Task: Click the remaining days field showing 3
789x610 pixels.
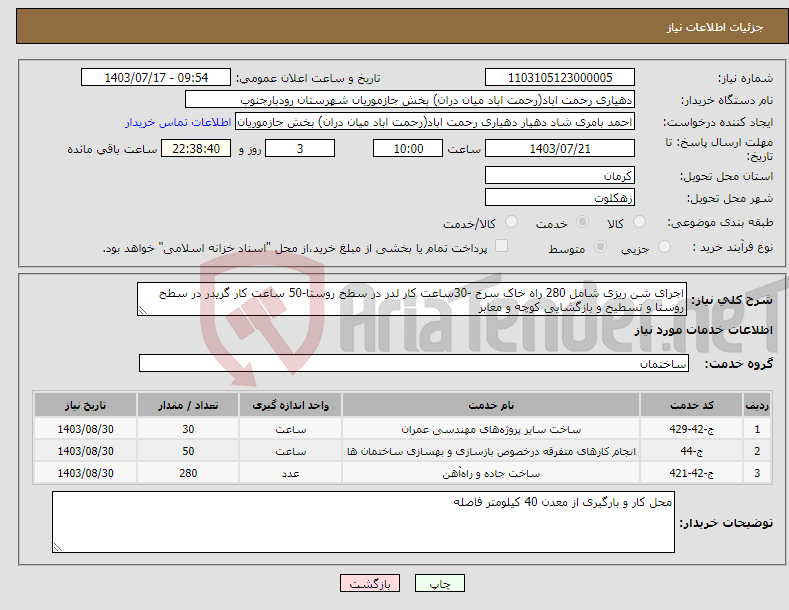Action: click(300, 148)
